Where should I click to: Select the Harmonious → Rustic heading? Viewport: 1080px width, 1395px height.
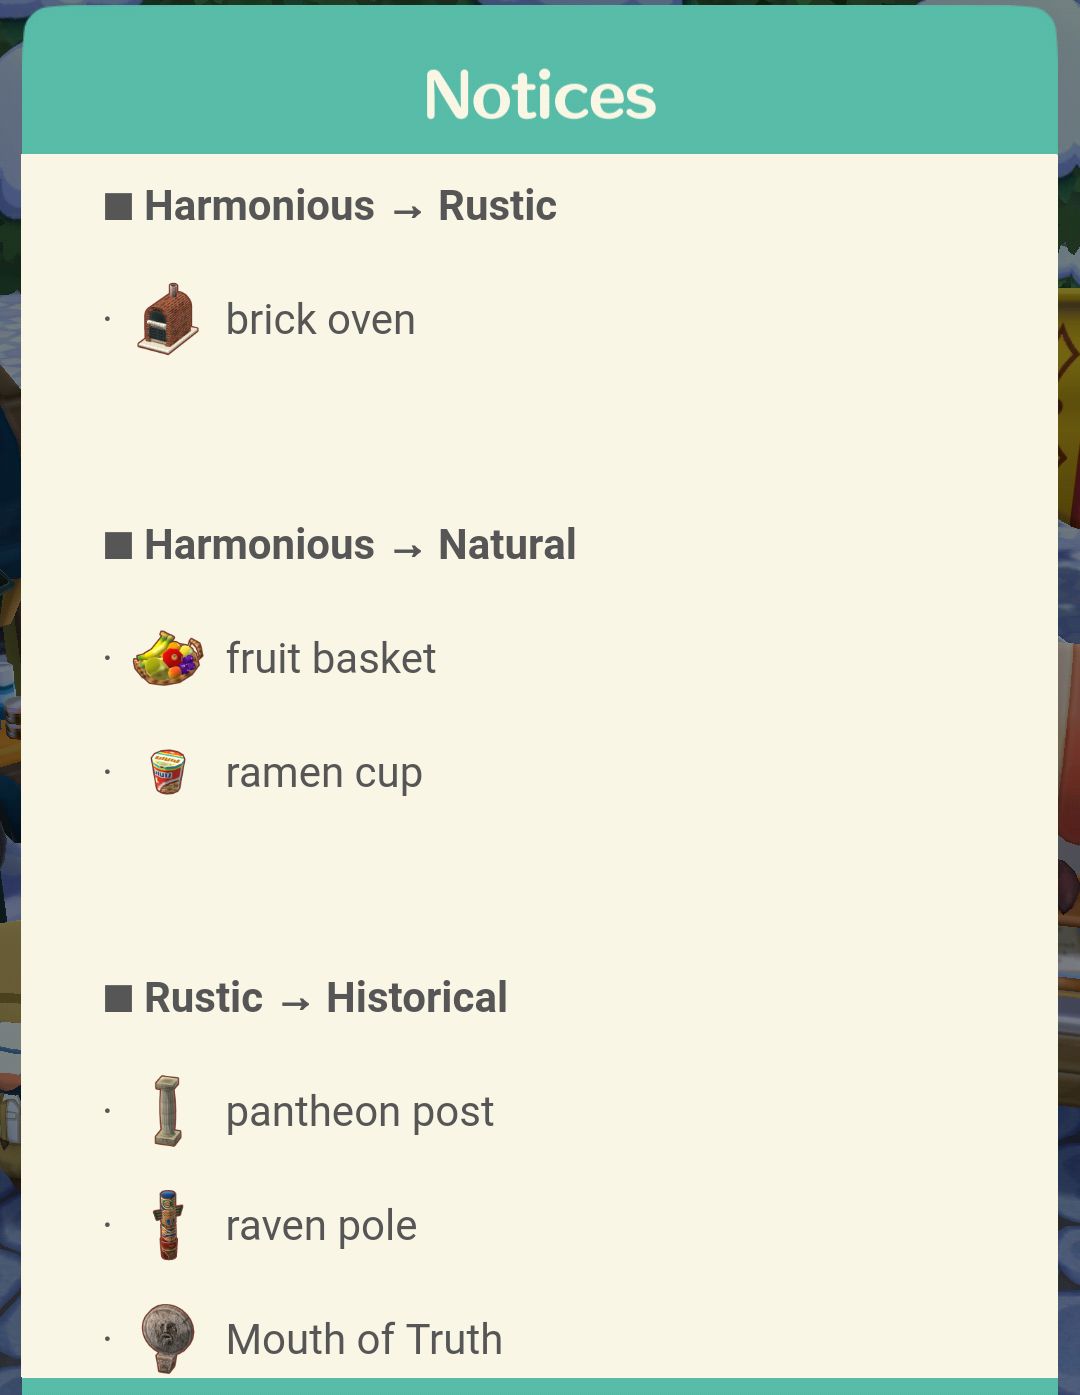[x=350, y=206]
